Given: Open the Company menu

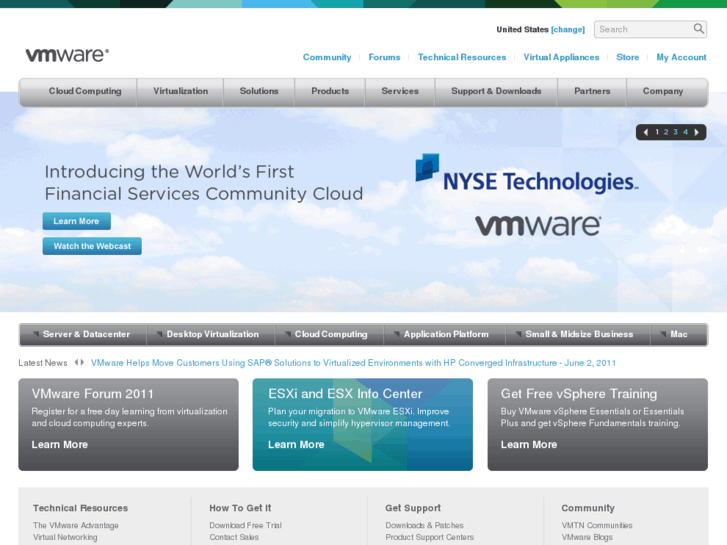Looking at the screenshot, I should click(663, 91).
